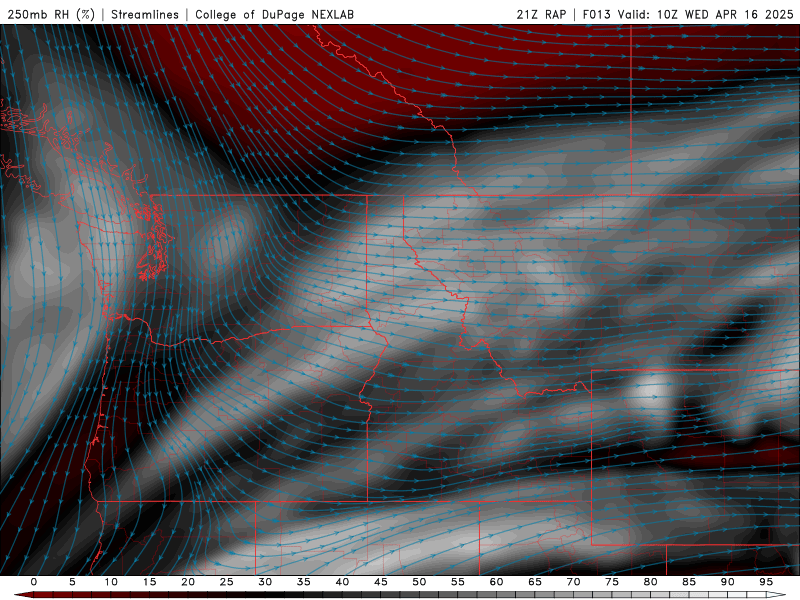Click the "250mb RH (%)" title text
The height and width of the screenshot is (600, 800).
tap(51, 14)
